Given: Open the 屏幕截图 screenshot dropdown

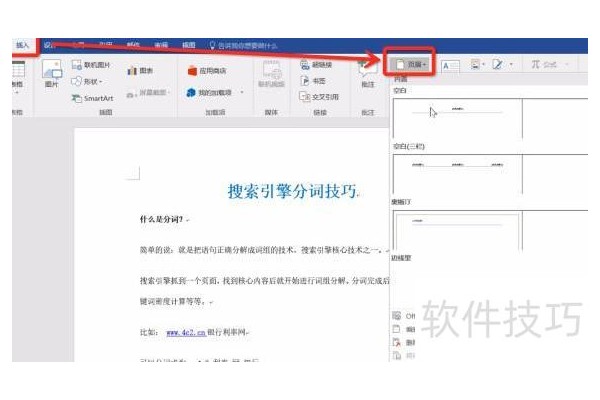Looking at the screenshot, I should [148, 93].
